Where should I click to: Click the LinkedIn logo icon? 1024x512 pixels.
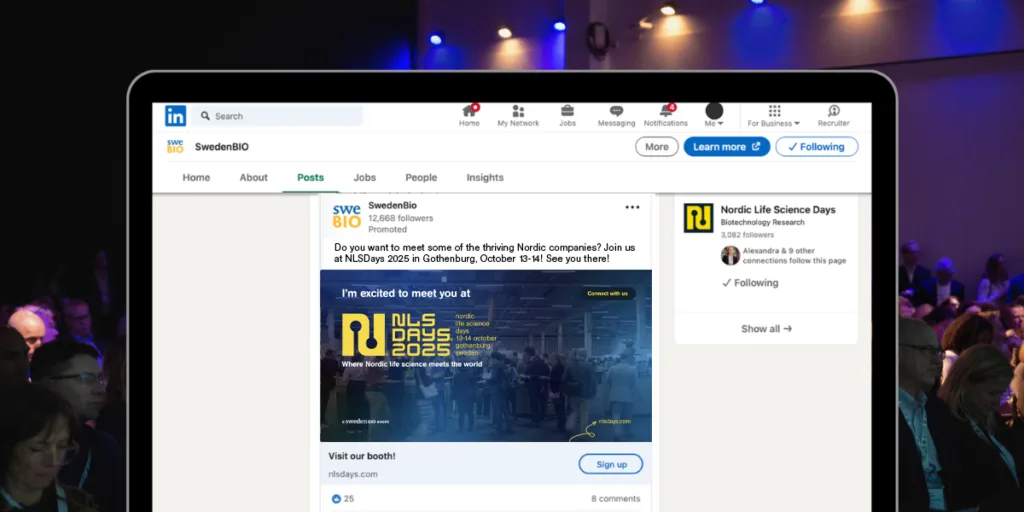tap(175, 116)
